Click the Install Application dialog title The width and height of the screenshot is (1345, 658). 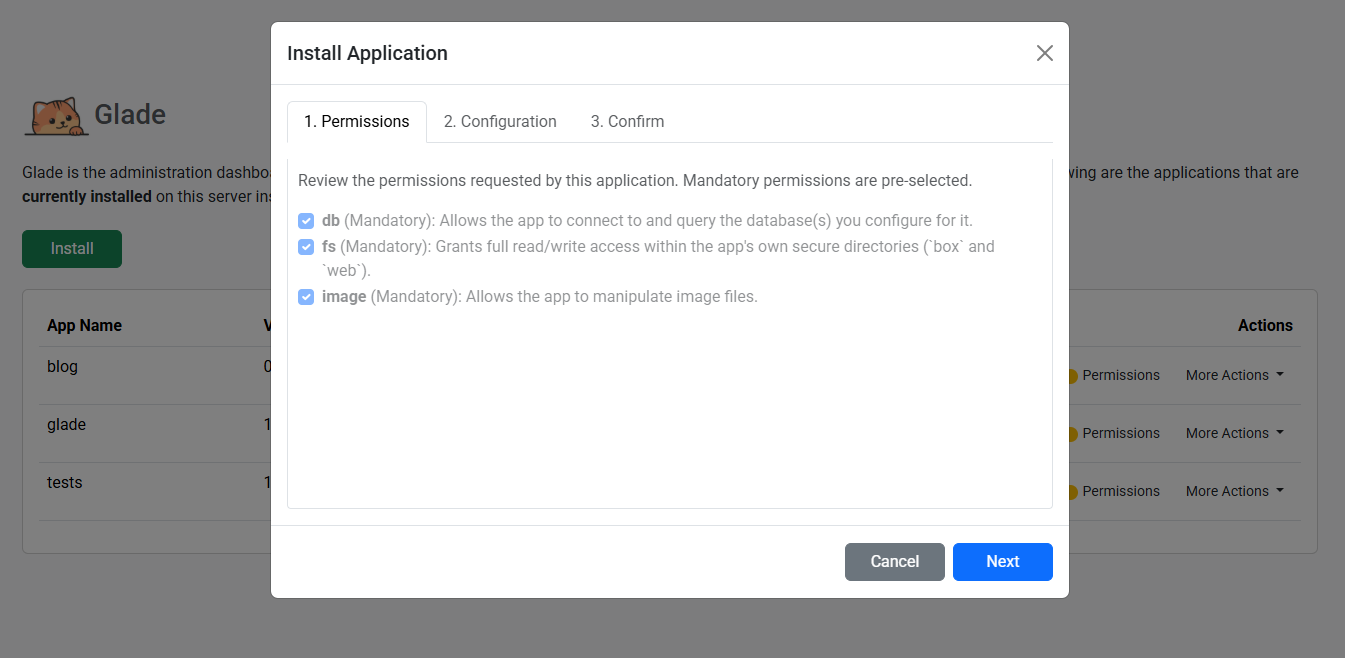click(367, 54)
